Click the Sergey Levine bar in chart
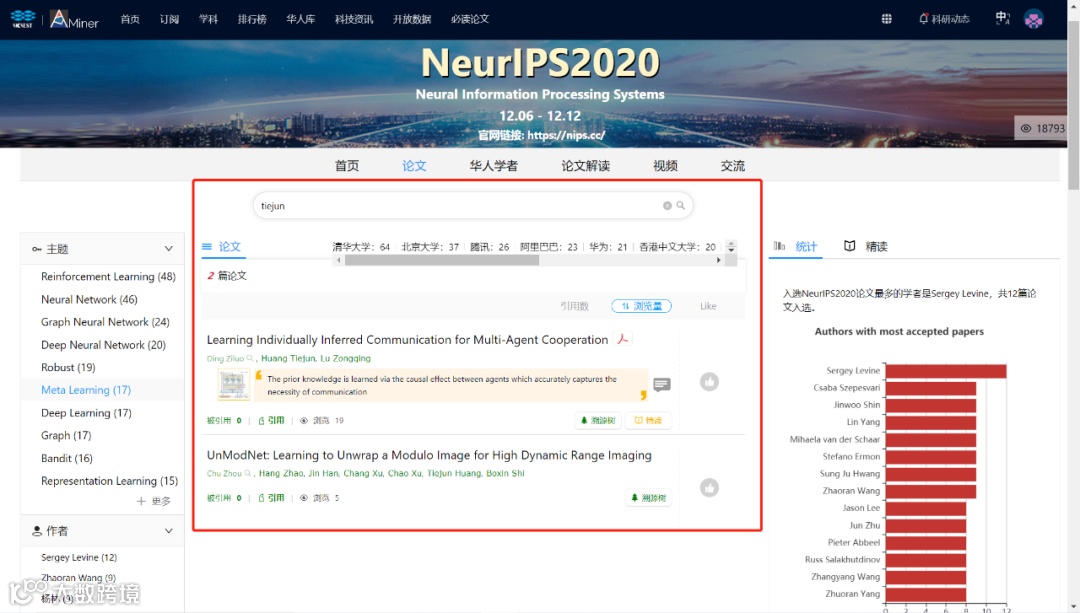 click(946, 371)
